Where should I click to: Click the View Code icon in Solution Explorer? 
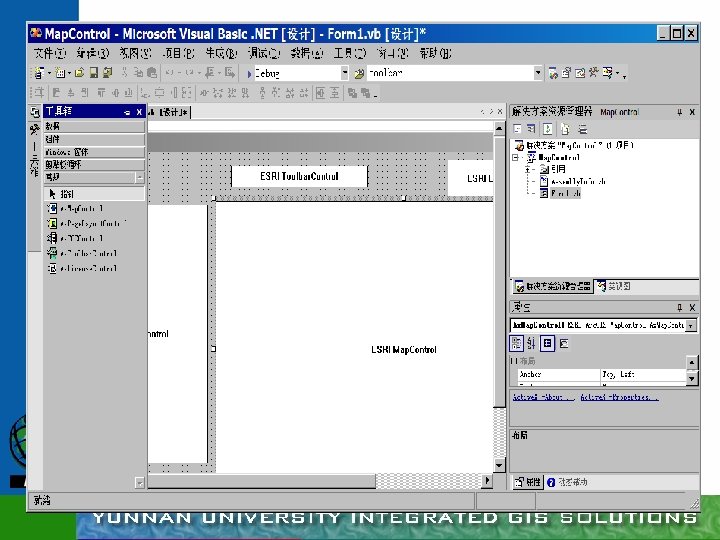[518, 129]
